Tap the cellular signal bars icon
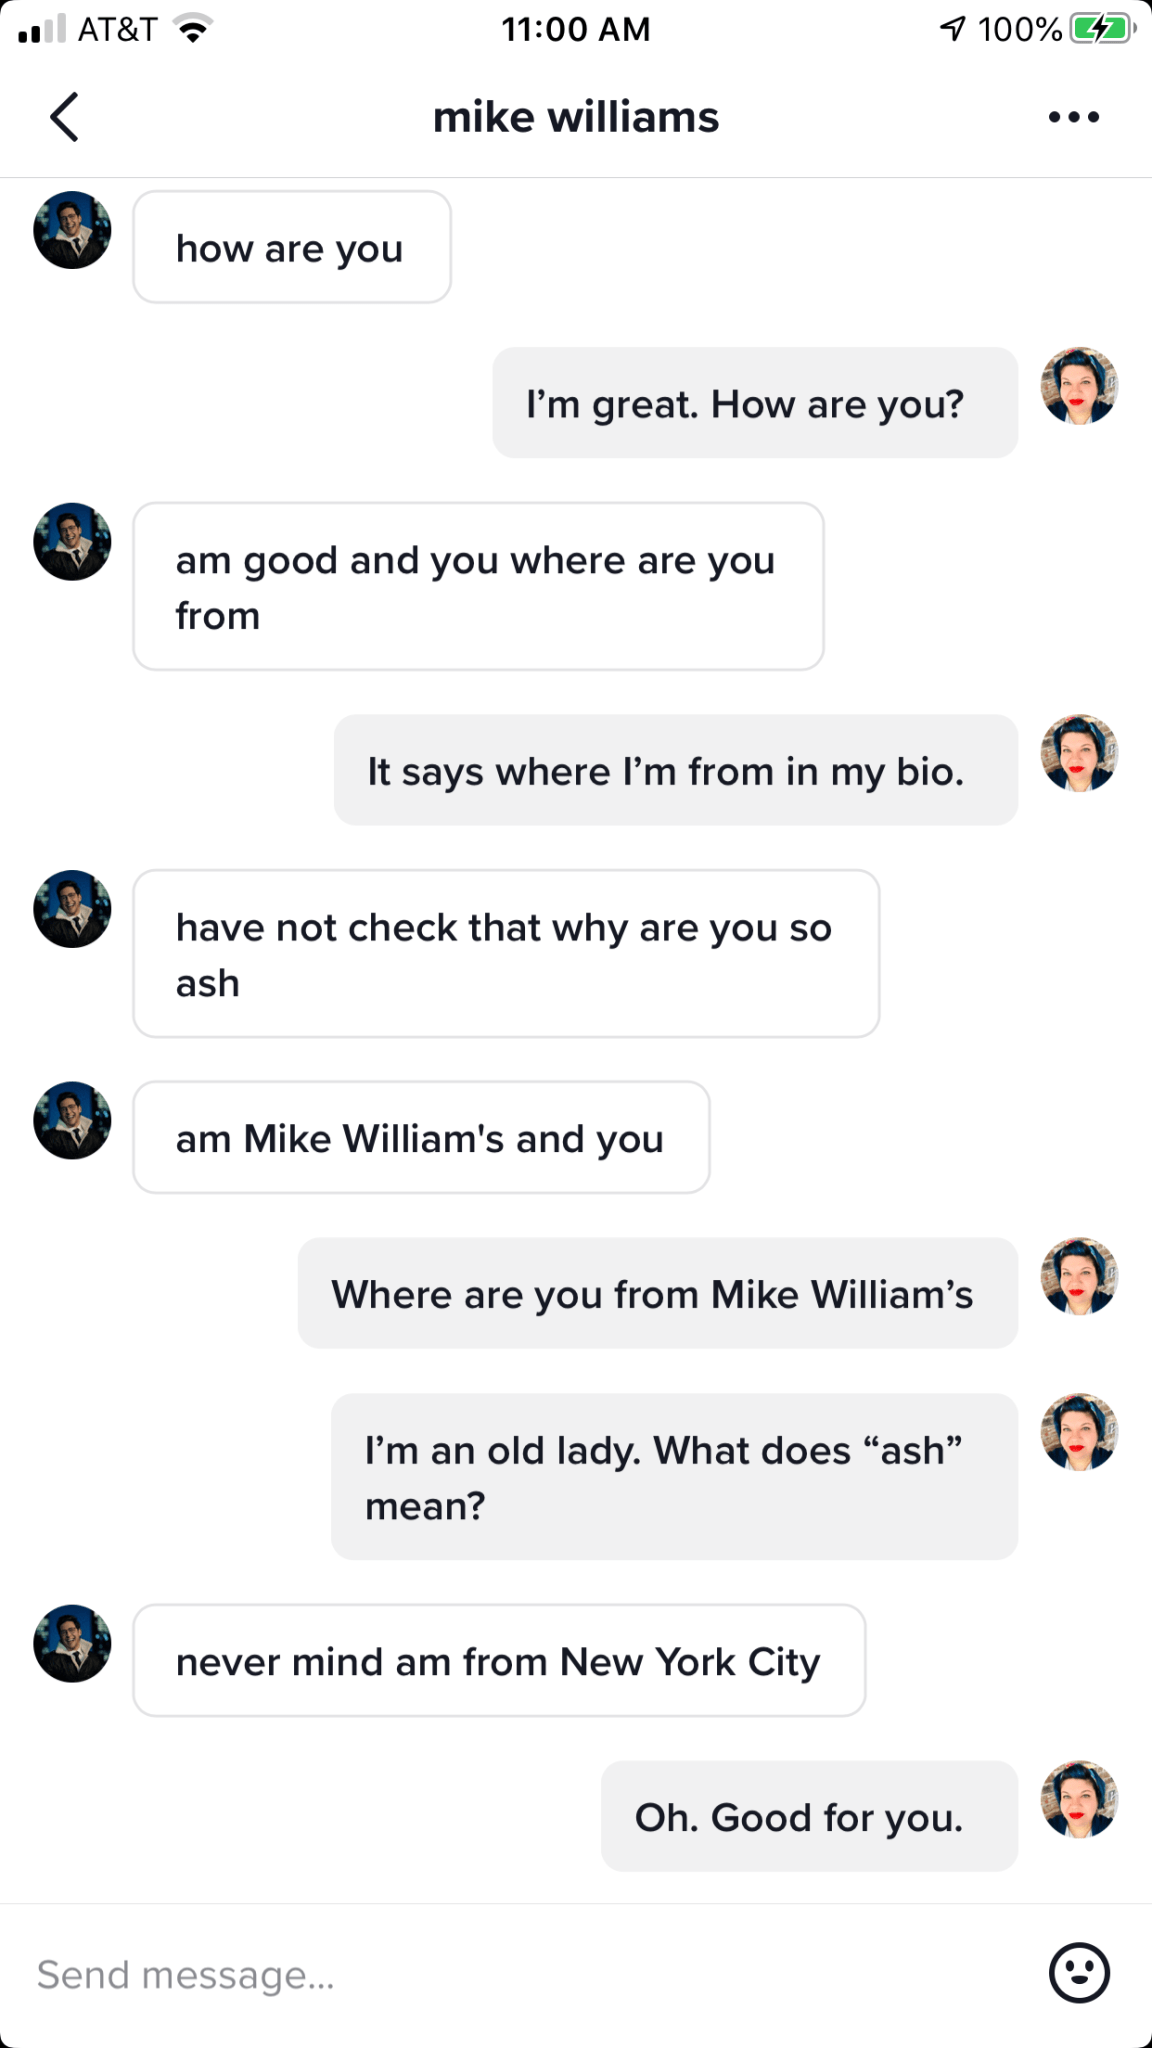This screenshot has height=2048, width=1152. pyautogui.click(x=42, y=29)
